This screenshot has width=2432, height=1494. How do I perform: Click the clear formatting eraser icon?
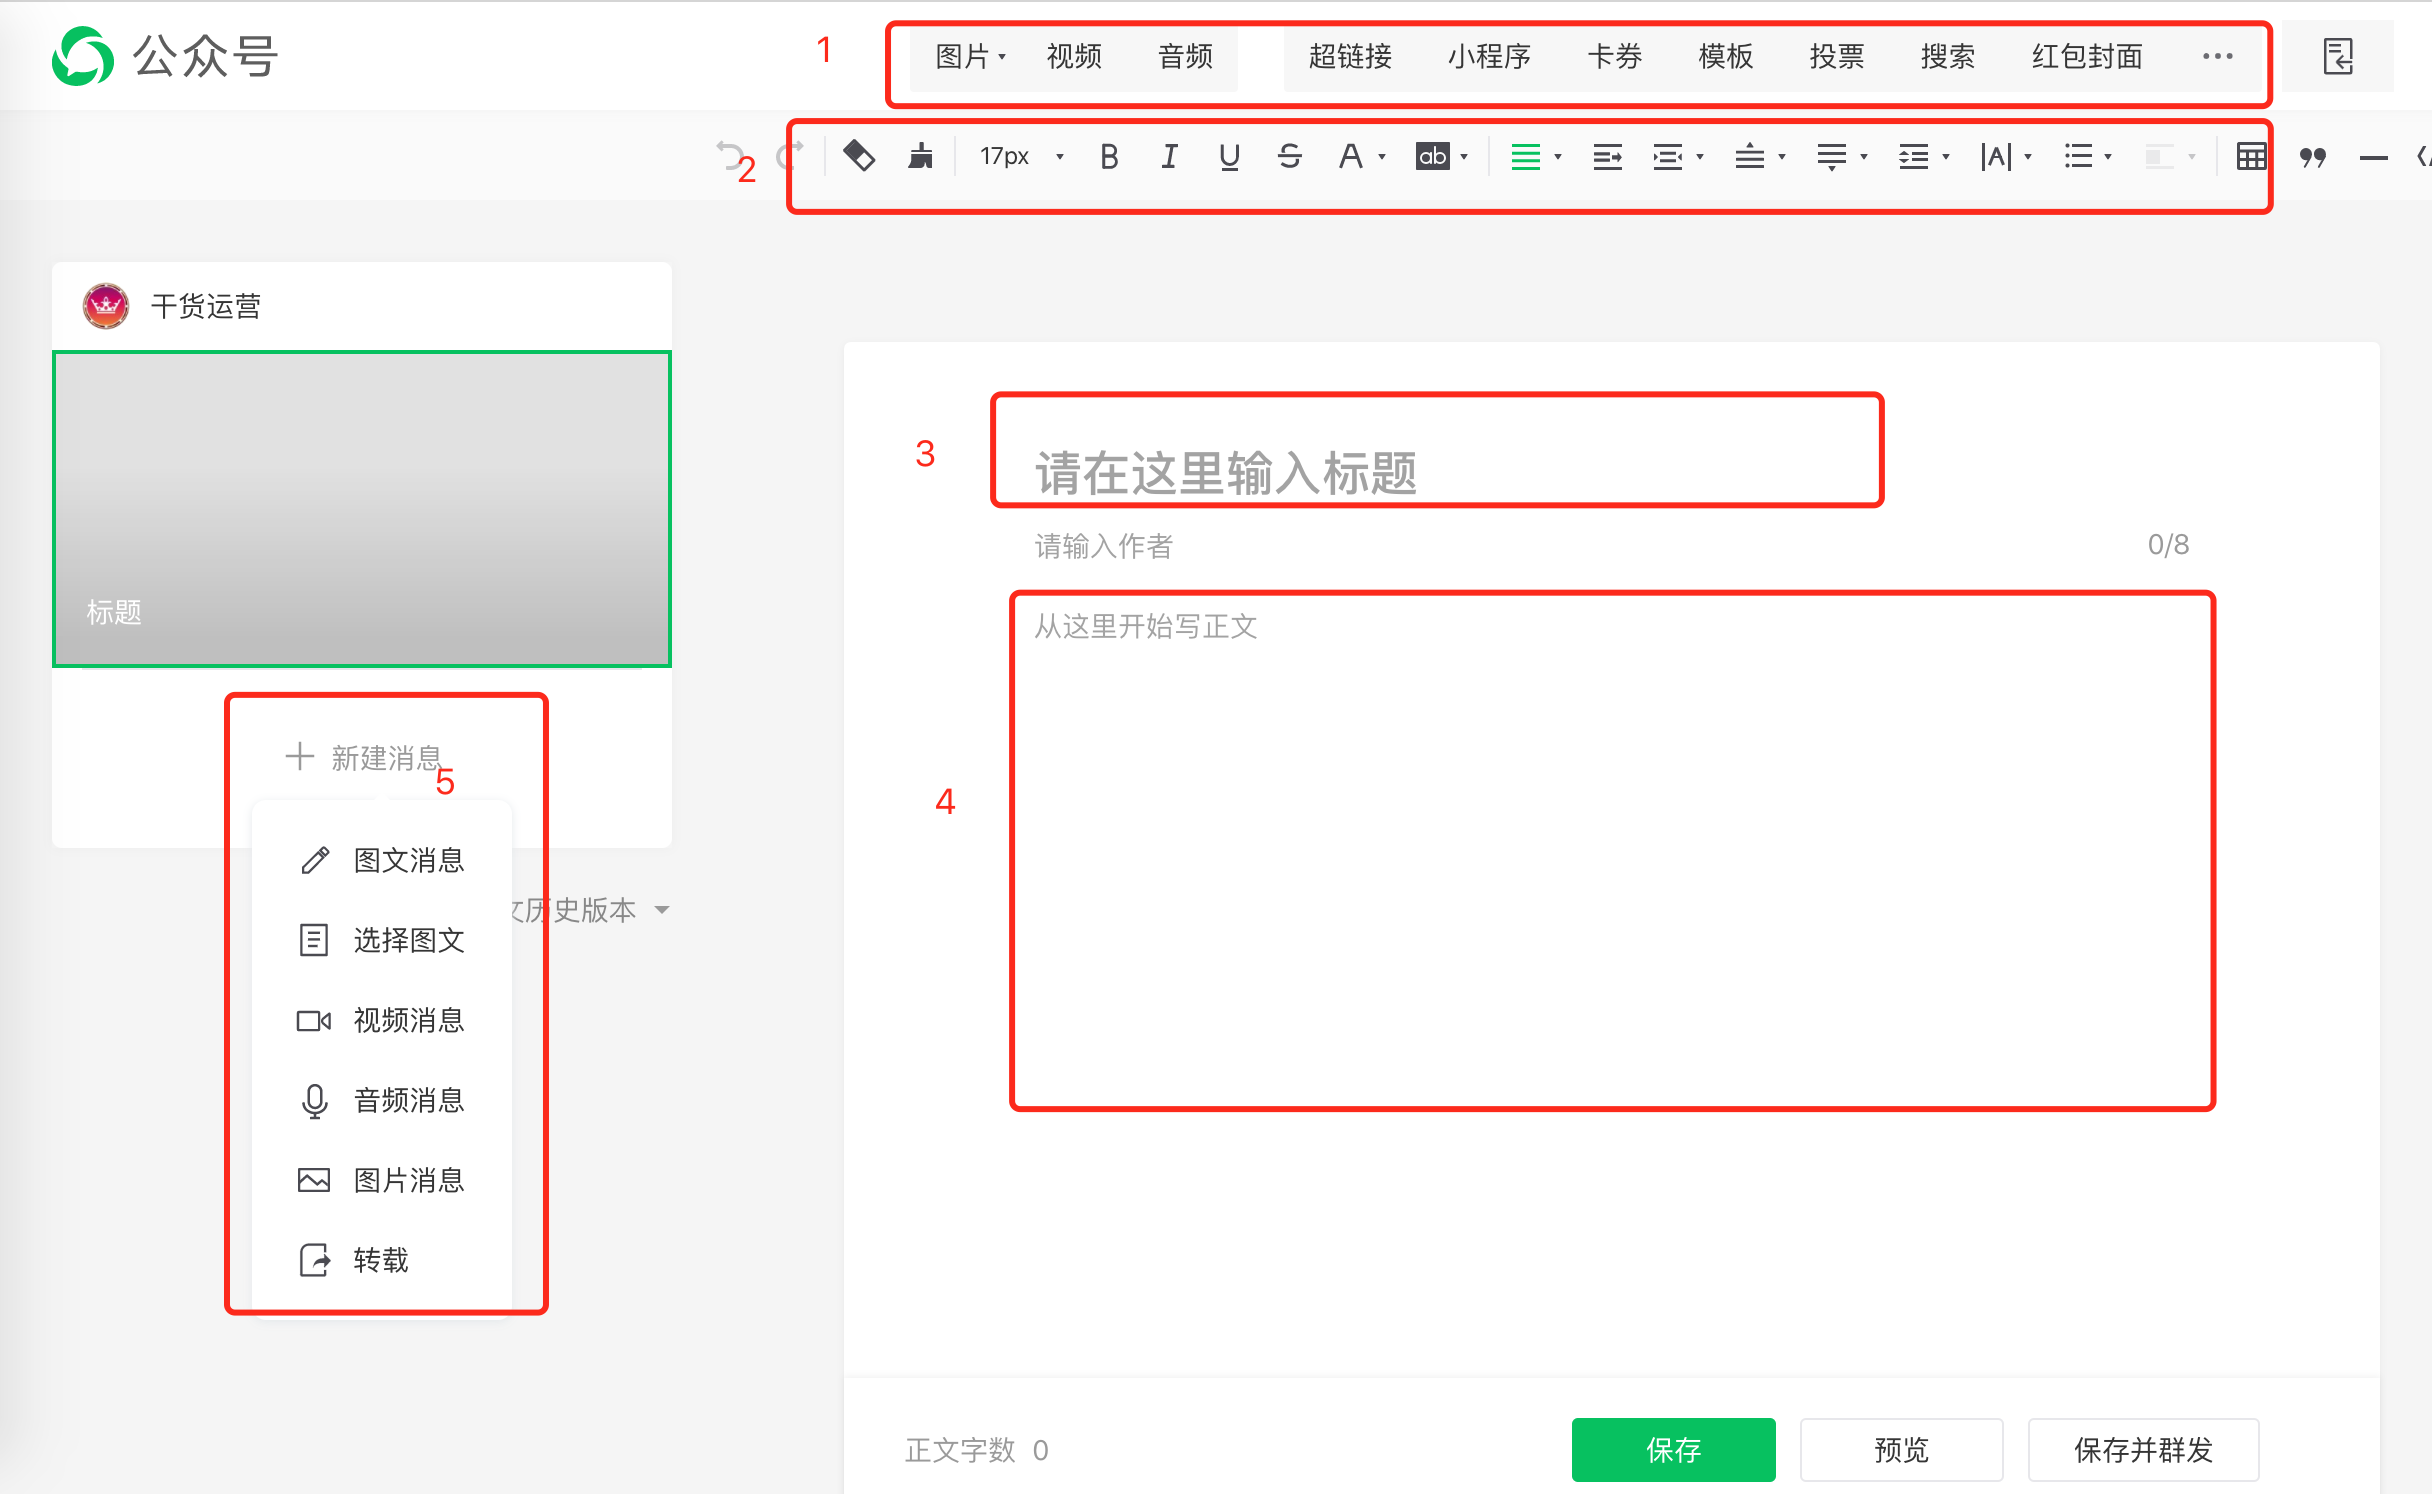pos(859,156)
